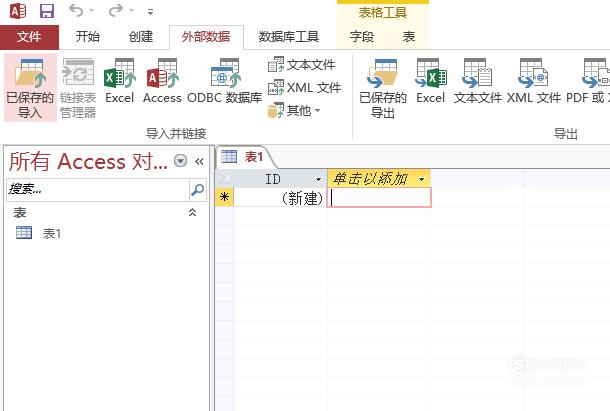Open the 文件 menu
The image size is (610, 411).
coord(29,37)
